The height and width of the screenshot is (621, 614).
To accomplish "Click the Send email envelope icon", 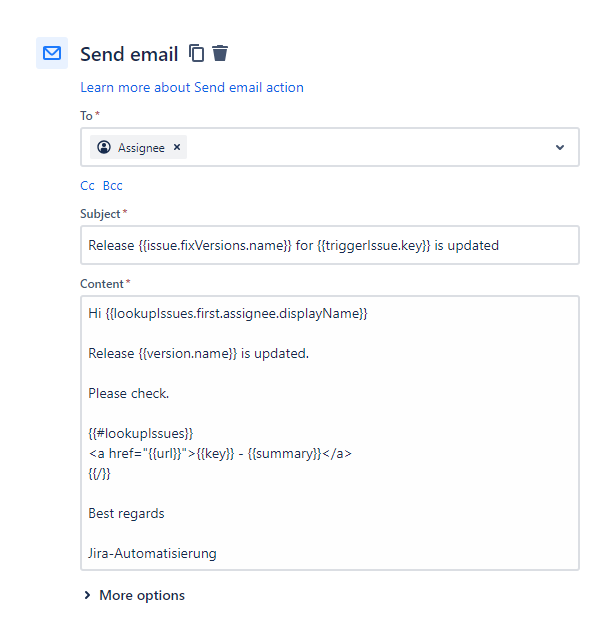I will coord(52,53).
